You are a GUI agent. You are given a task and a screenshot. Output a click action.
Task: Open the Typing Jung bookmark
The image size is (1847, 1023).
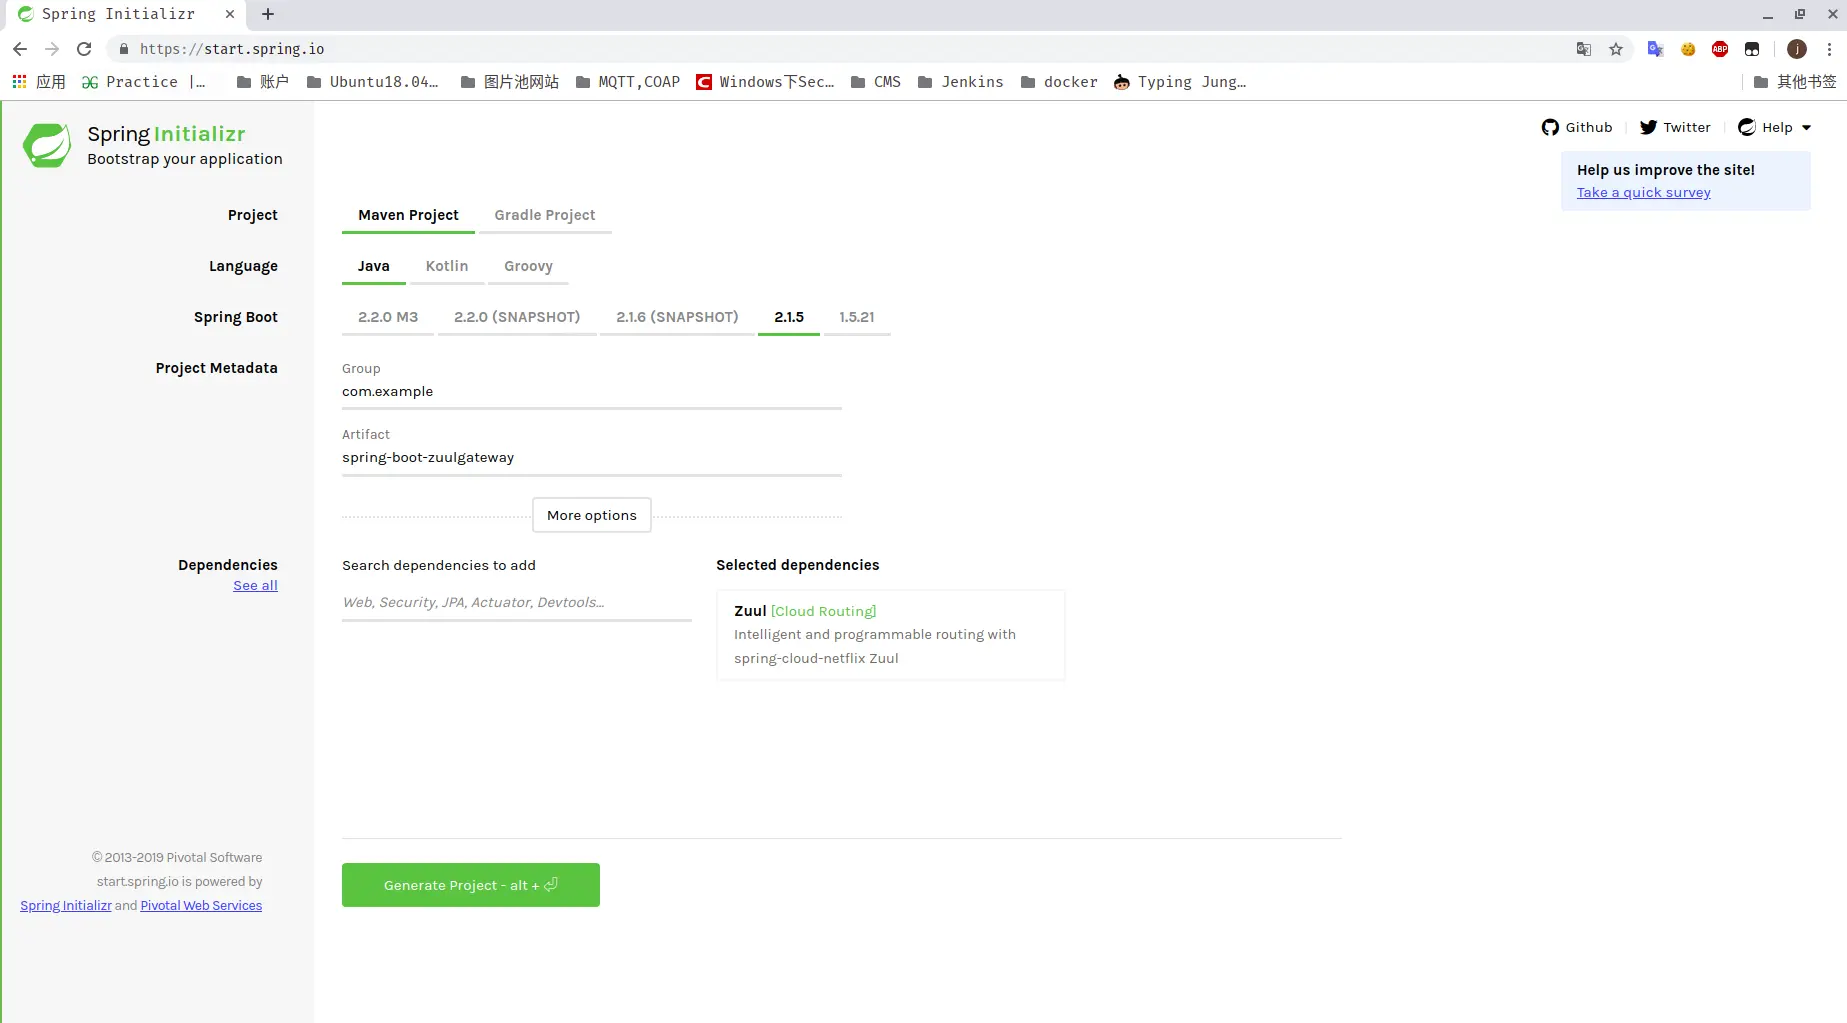(1180, 82)
